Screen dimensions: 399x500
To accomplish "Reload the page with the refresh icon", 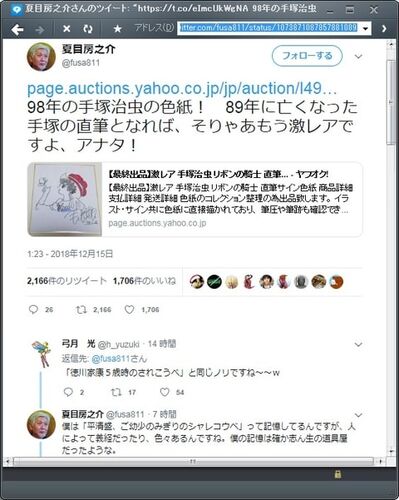I will (x=88, y=29).
